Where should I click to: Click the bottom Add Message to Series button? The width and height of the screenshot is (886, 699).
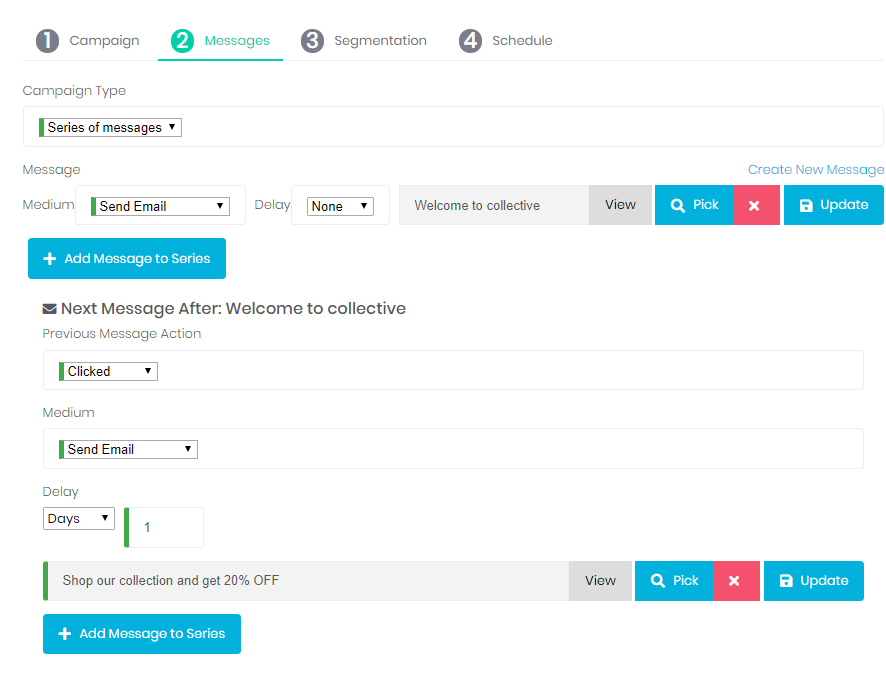click(x=142, y=634)
